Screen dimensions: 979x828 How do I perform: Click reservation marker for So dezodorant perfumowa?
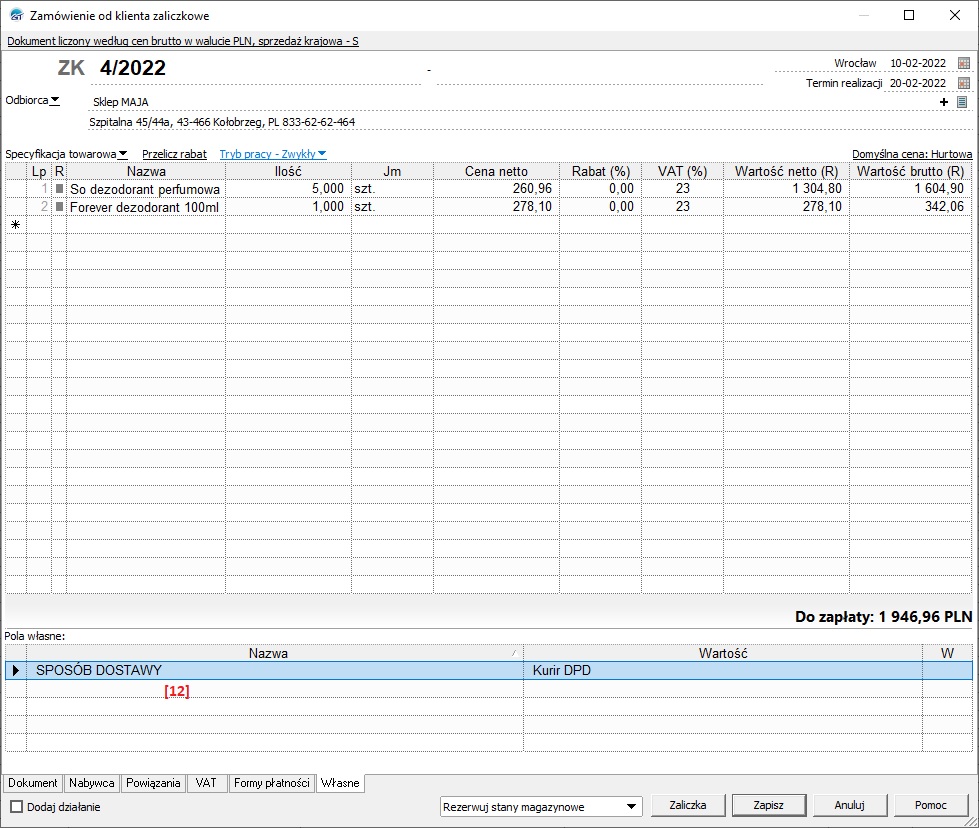[59, 189]
